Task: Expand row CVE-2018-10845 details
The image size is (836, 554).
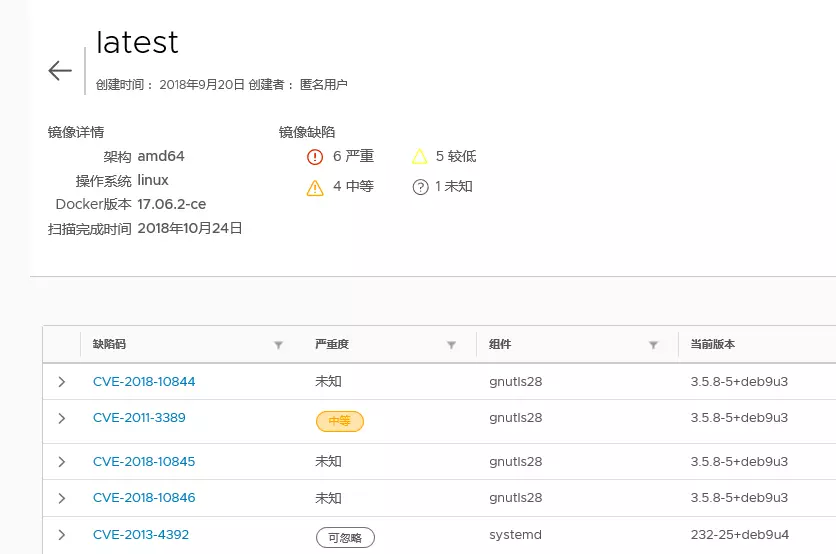Action: (x=62, y=462)
